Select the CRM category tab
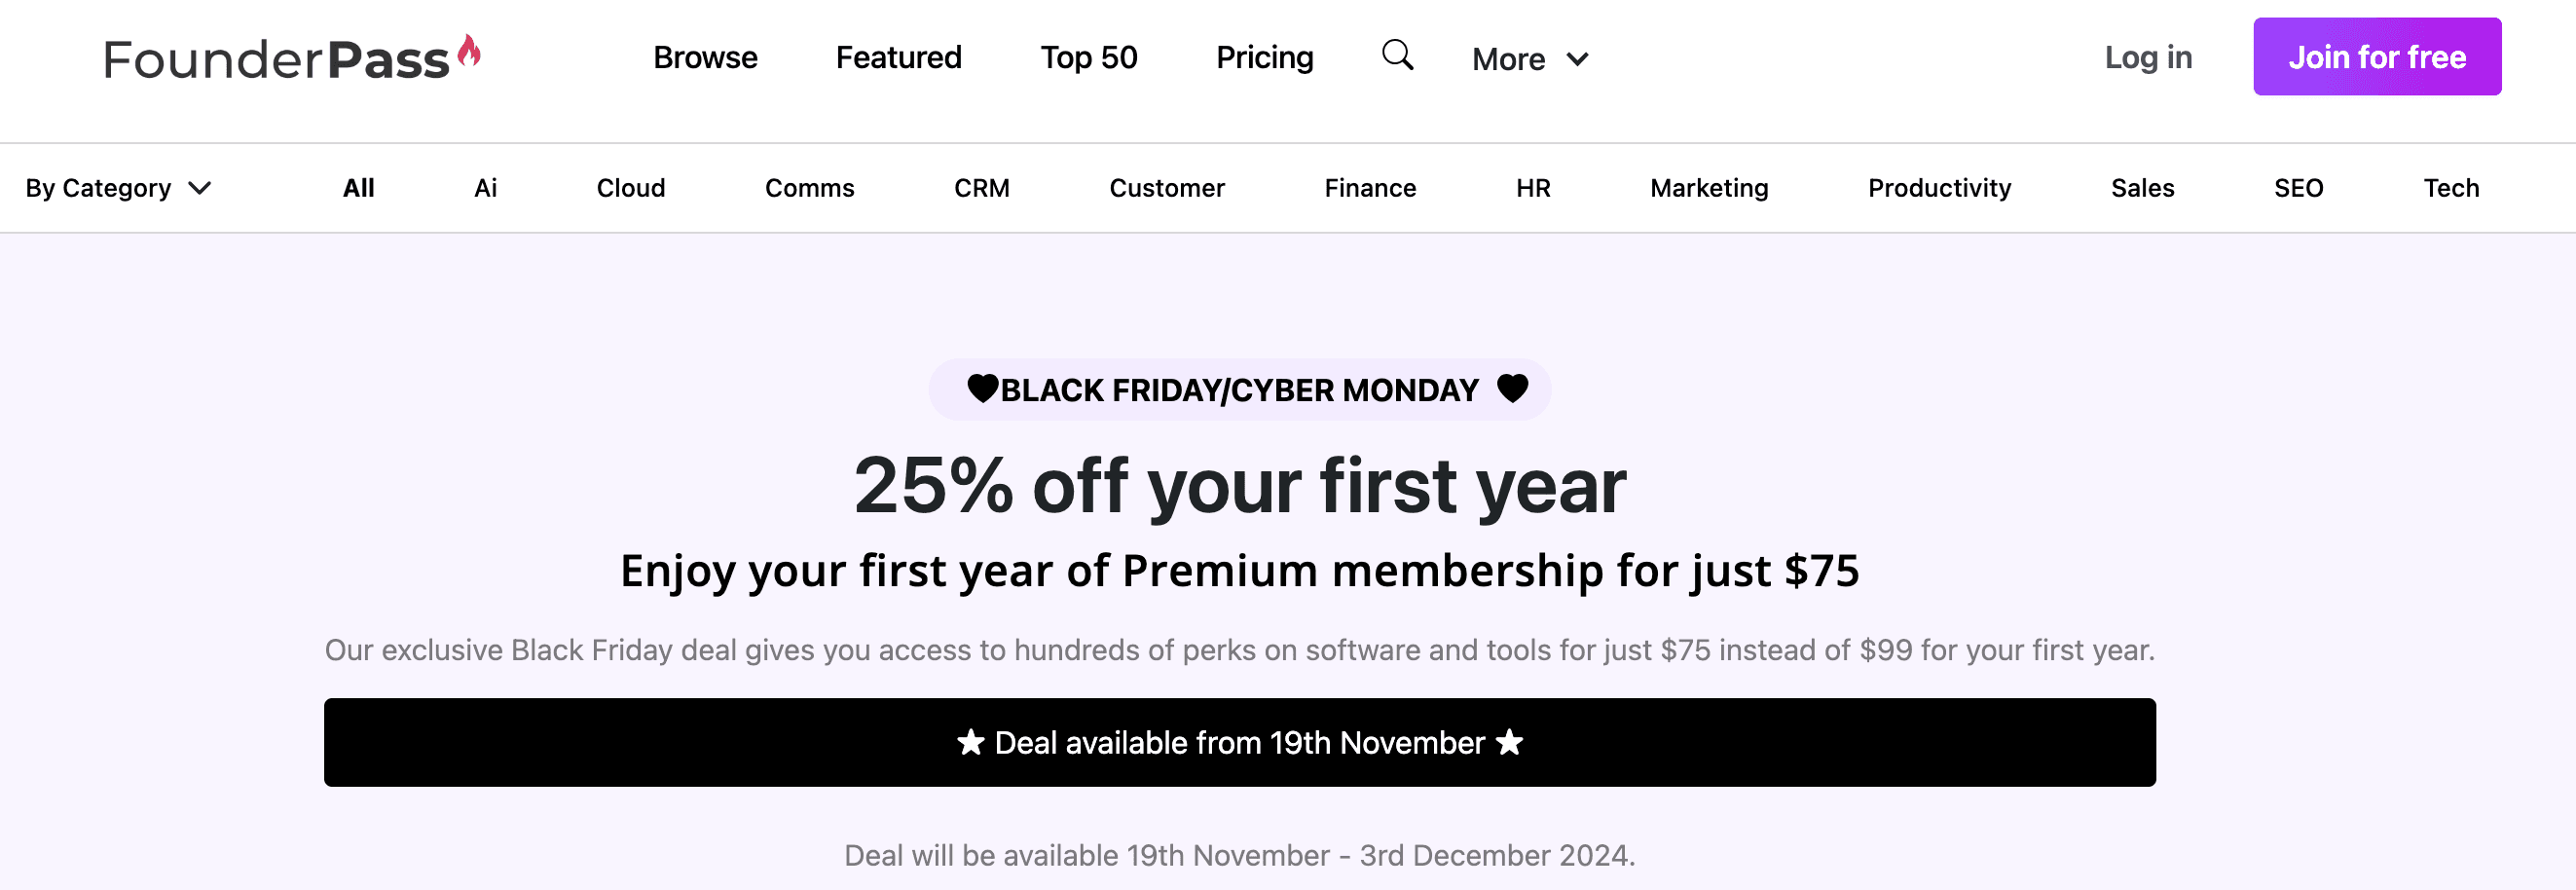Image resolution: width=2576 pixels, height=890 pixels. point(981,188)
